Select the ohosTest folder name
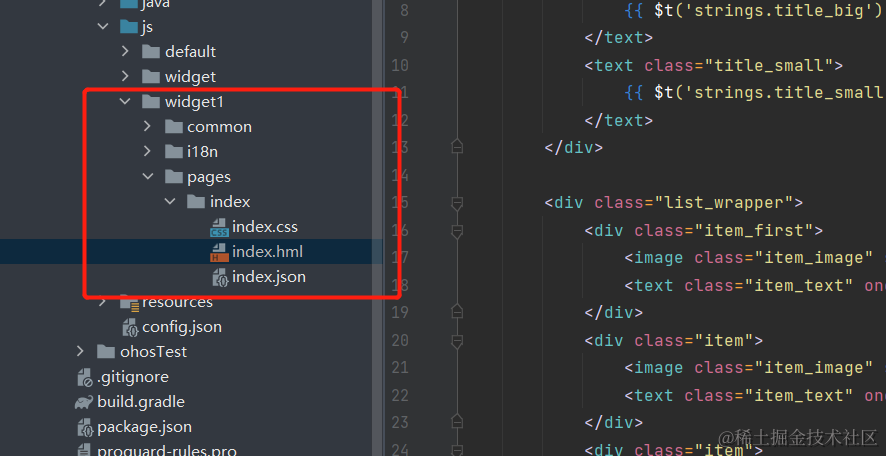Screen dimensions: 886x456 coord(153,351)
